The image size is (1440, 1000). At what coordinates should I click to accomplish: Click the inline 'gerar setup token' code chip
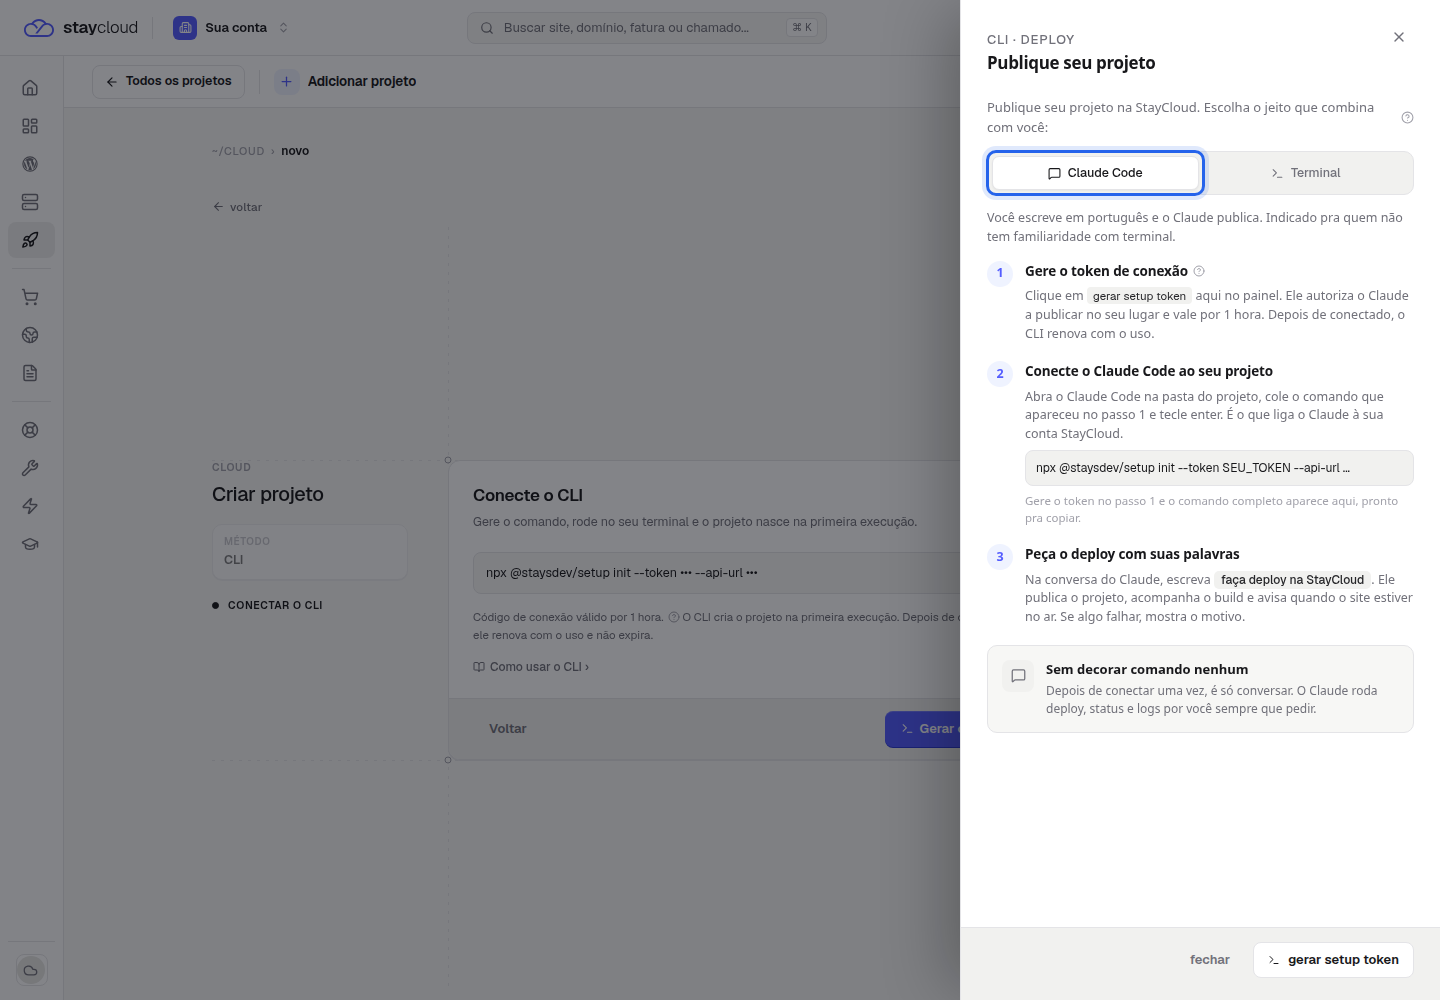[1139, 296]
